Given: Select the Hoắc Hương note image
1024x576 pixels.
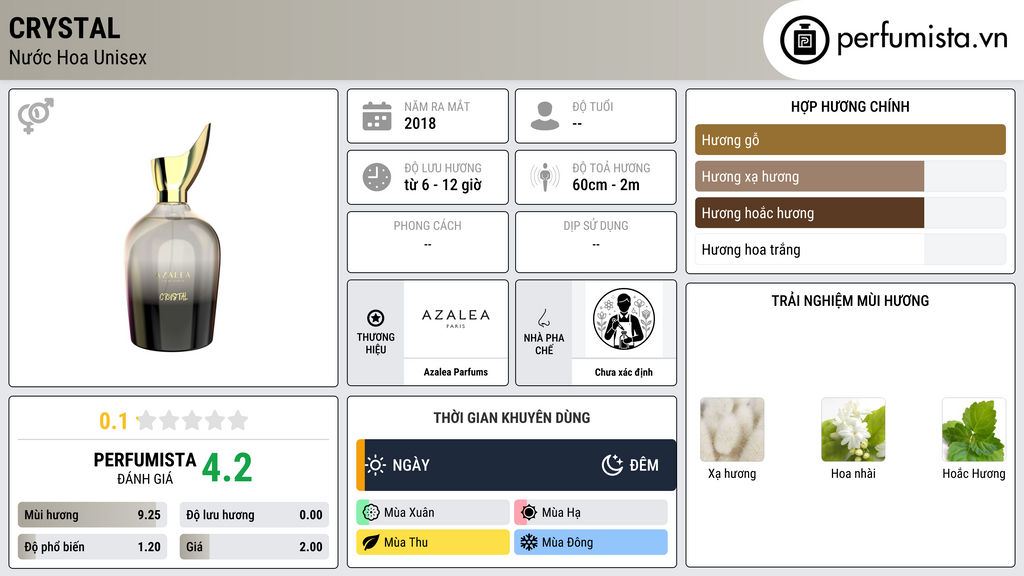Looking at the screenshot, I should click(x=974, y=430).
